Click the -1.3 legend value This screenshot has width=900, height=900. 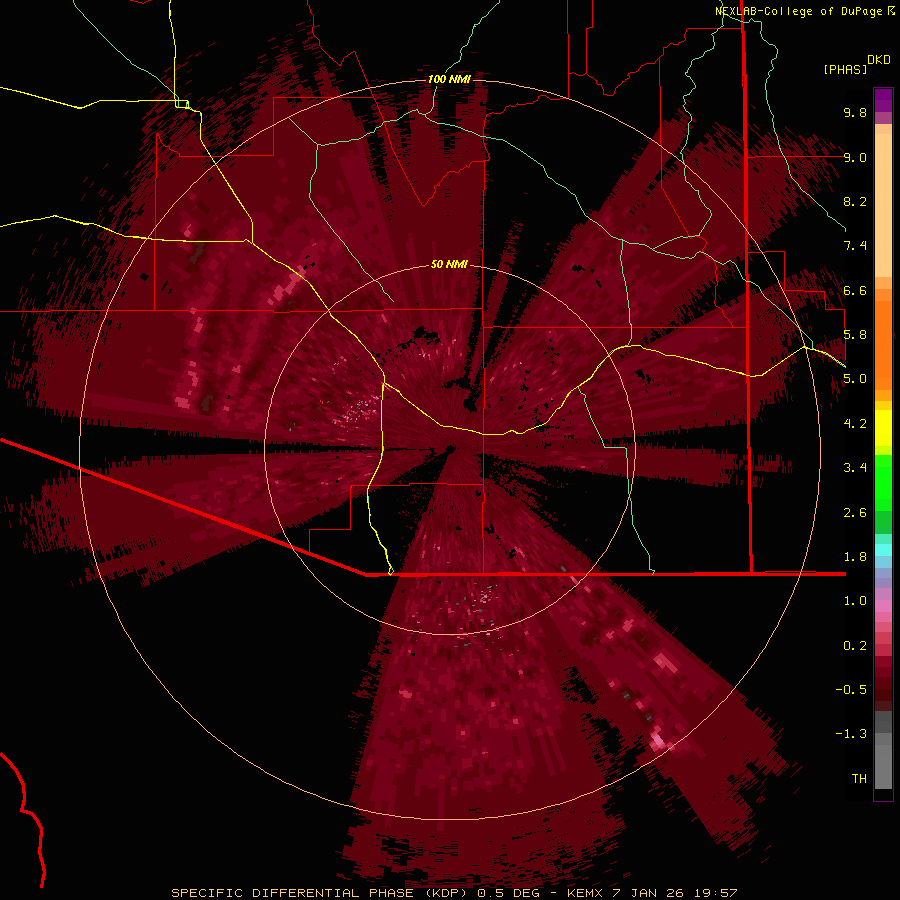pyautogui.click(x=851, y=734)
